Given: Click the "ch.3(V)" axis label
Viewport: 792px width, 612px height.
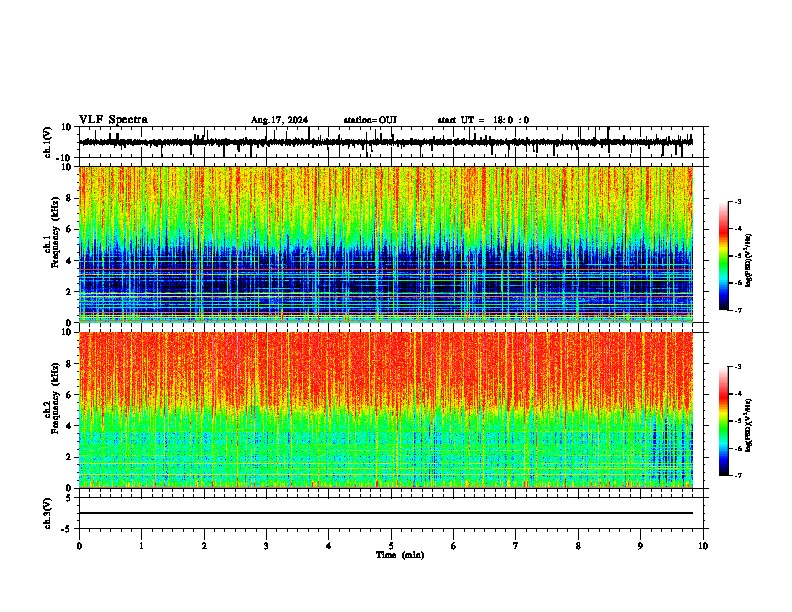Looking at the screenshot, I should pyautogui.click(x=48, y=513).
